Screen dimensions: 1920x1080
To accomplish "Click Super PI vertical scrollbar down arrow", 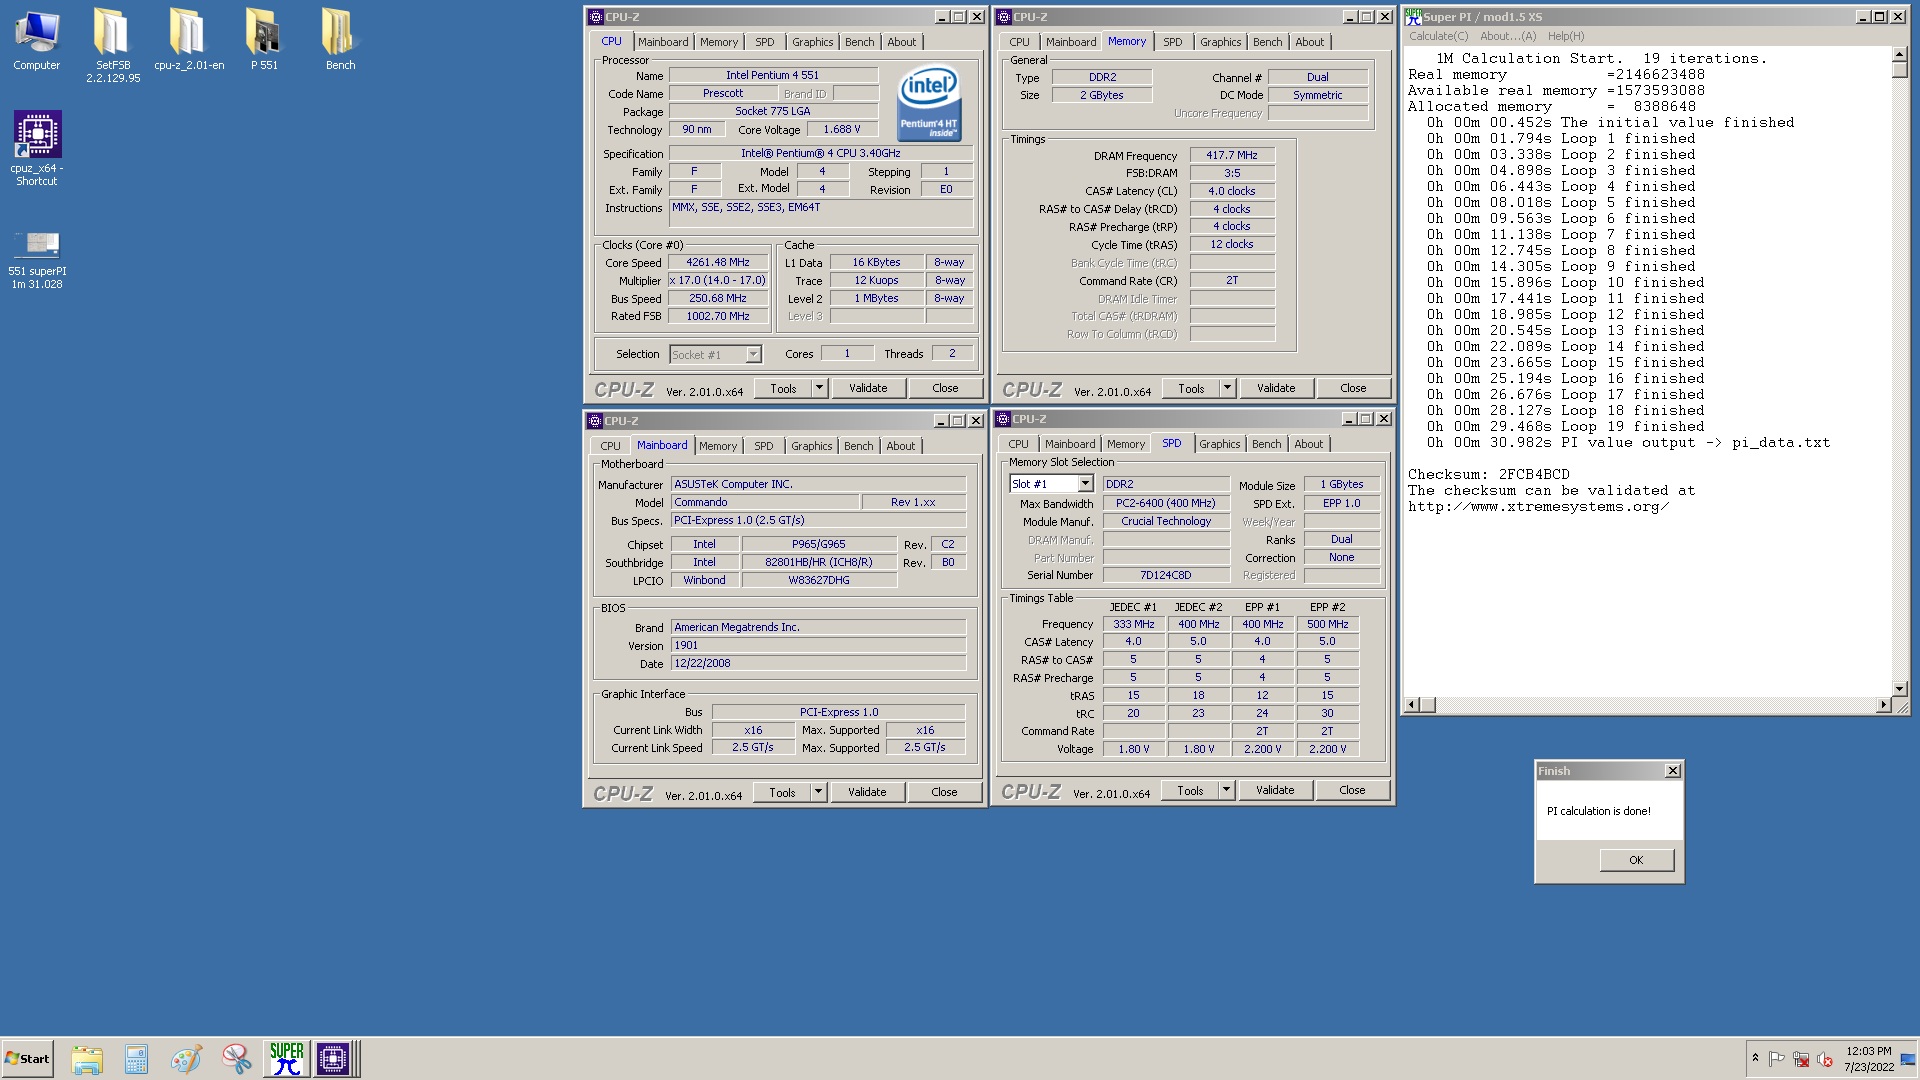I will click(x=1900, y=688).
